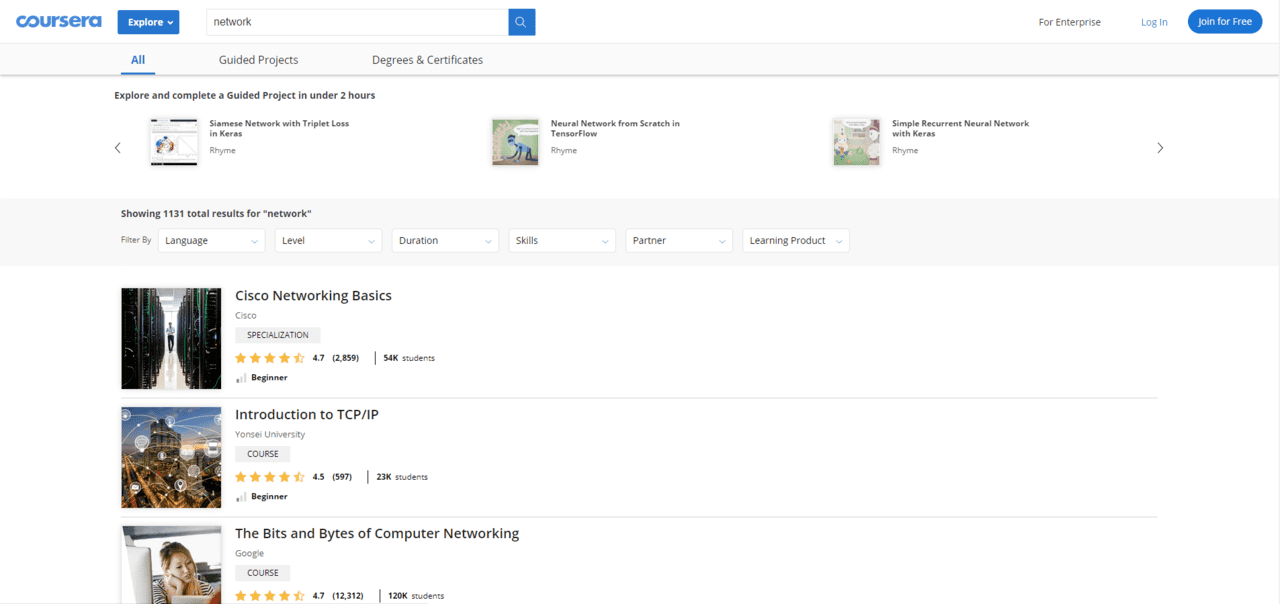
Task: Expand the Skills filter
Action: (562, 240)
